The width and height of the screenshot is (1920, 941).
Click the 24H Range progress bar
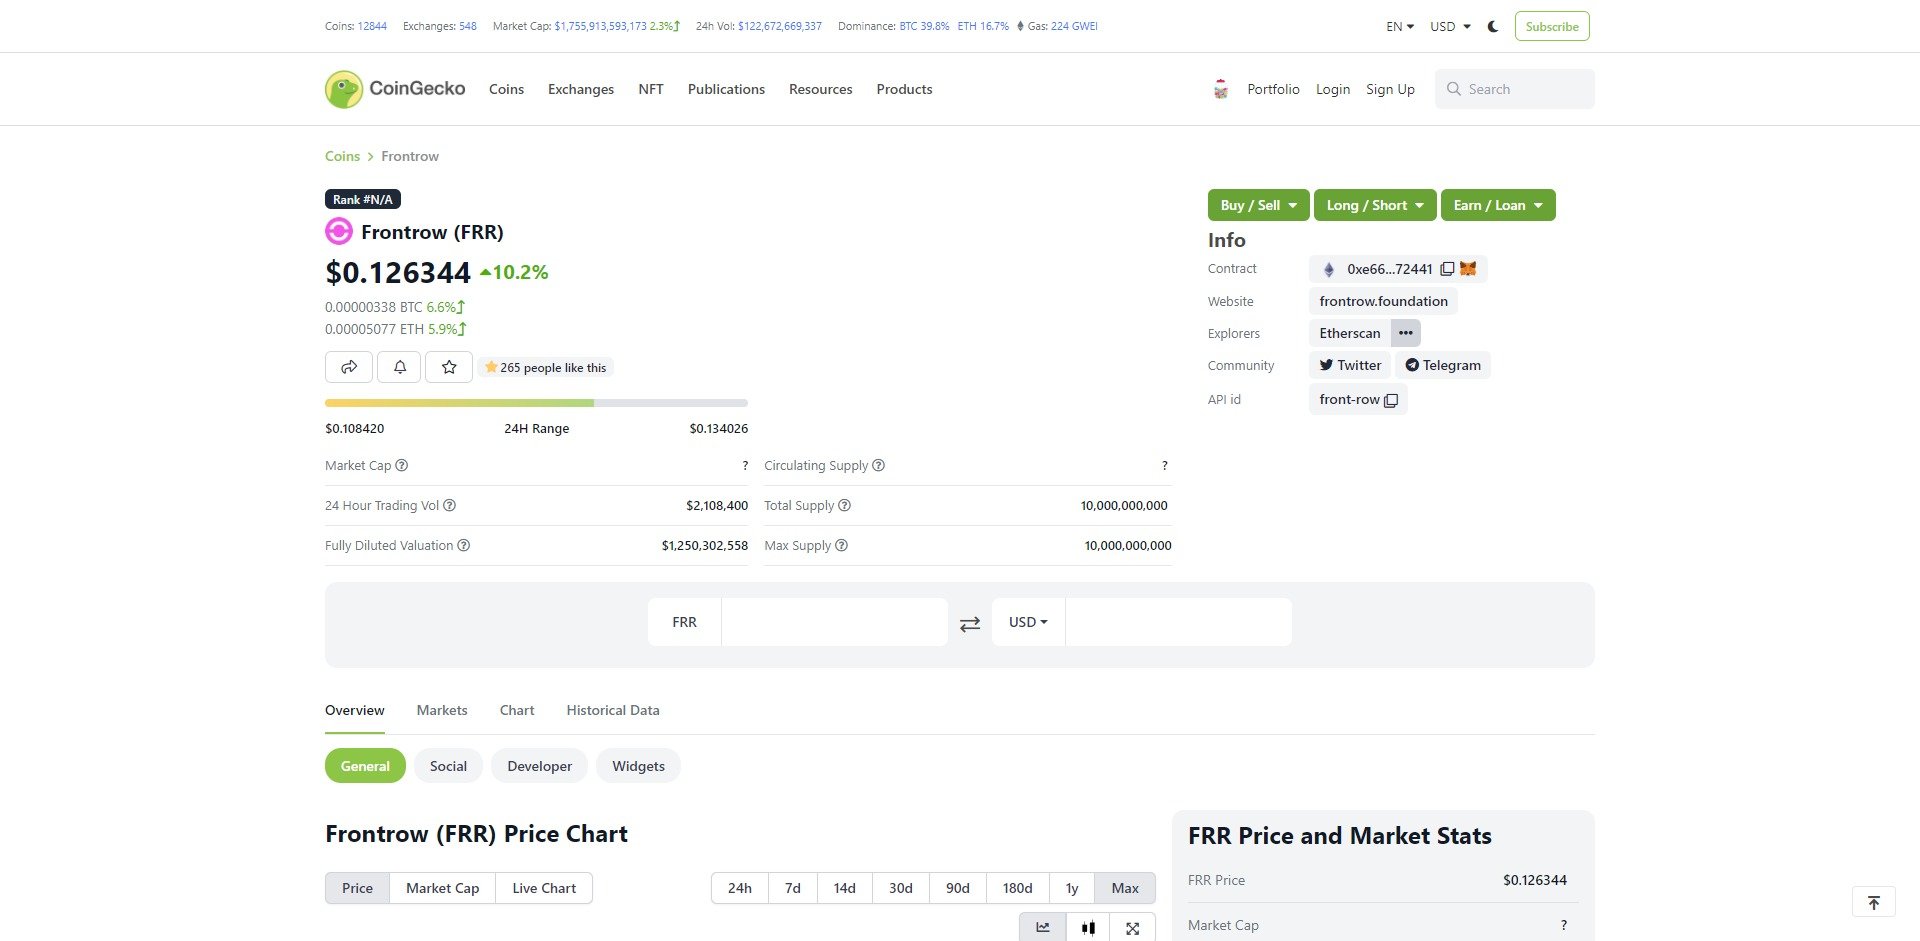click(x=536, y=403)
